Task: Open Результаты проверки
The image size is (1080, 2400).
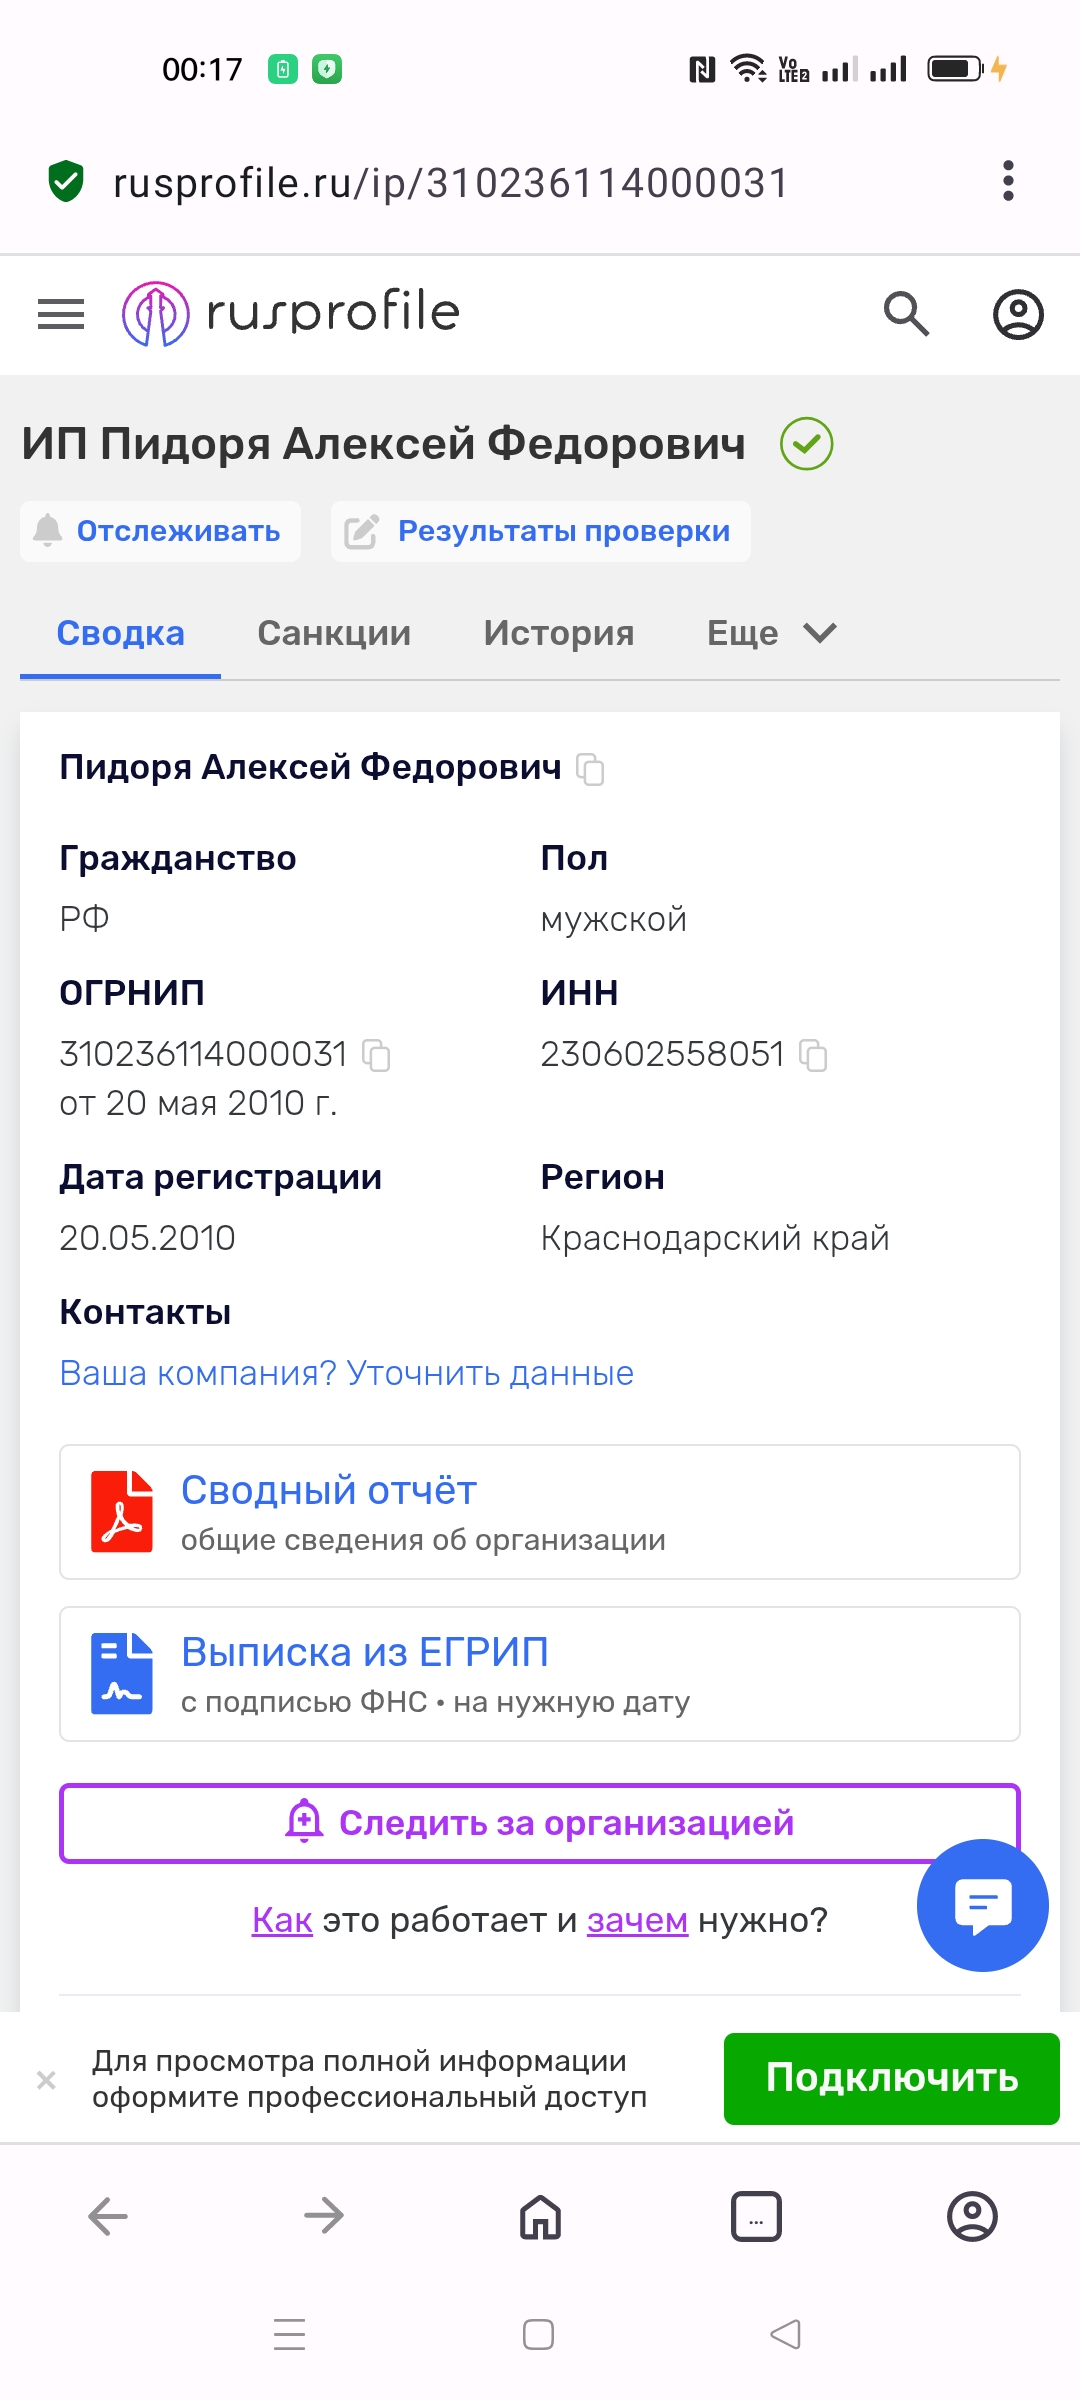Action: click(x=541, y=531)
